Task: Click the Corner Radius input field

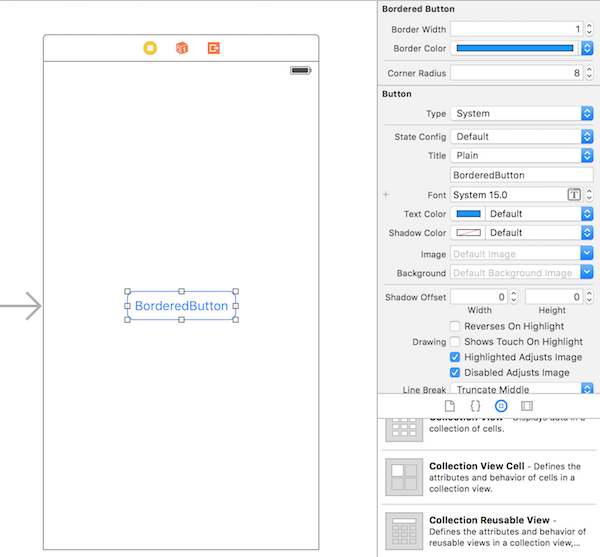Action: click(517, 73)
